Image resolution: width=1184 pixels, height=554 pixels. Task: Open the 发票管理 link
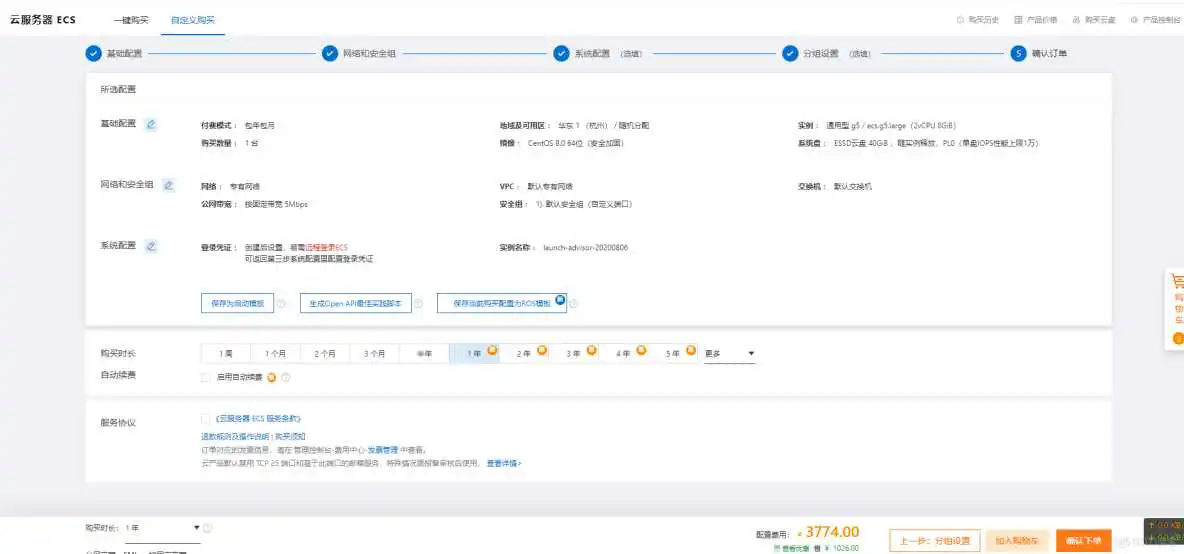(x=382, y=450)
